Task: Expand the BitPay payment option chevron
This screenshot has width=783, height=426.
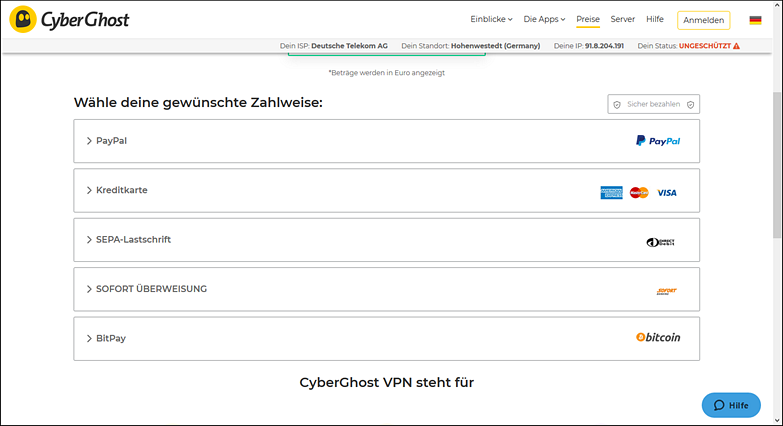Action: (89, 339)
